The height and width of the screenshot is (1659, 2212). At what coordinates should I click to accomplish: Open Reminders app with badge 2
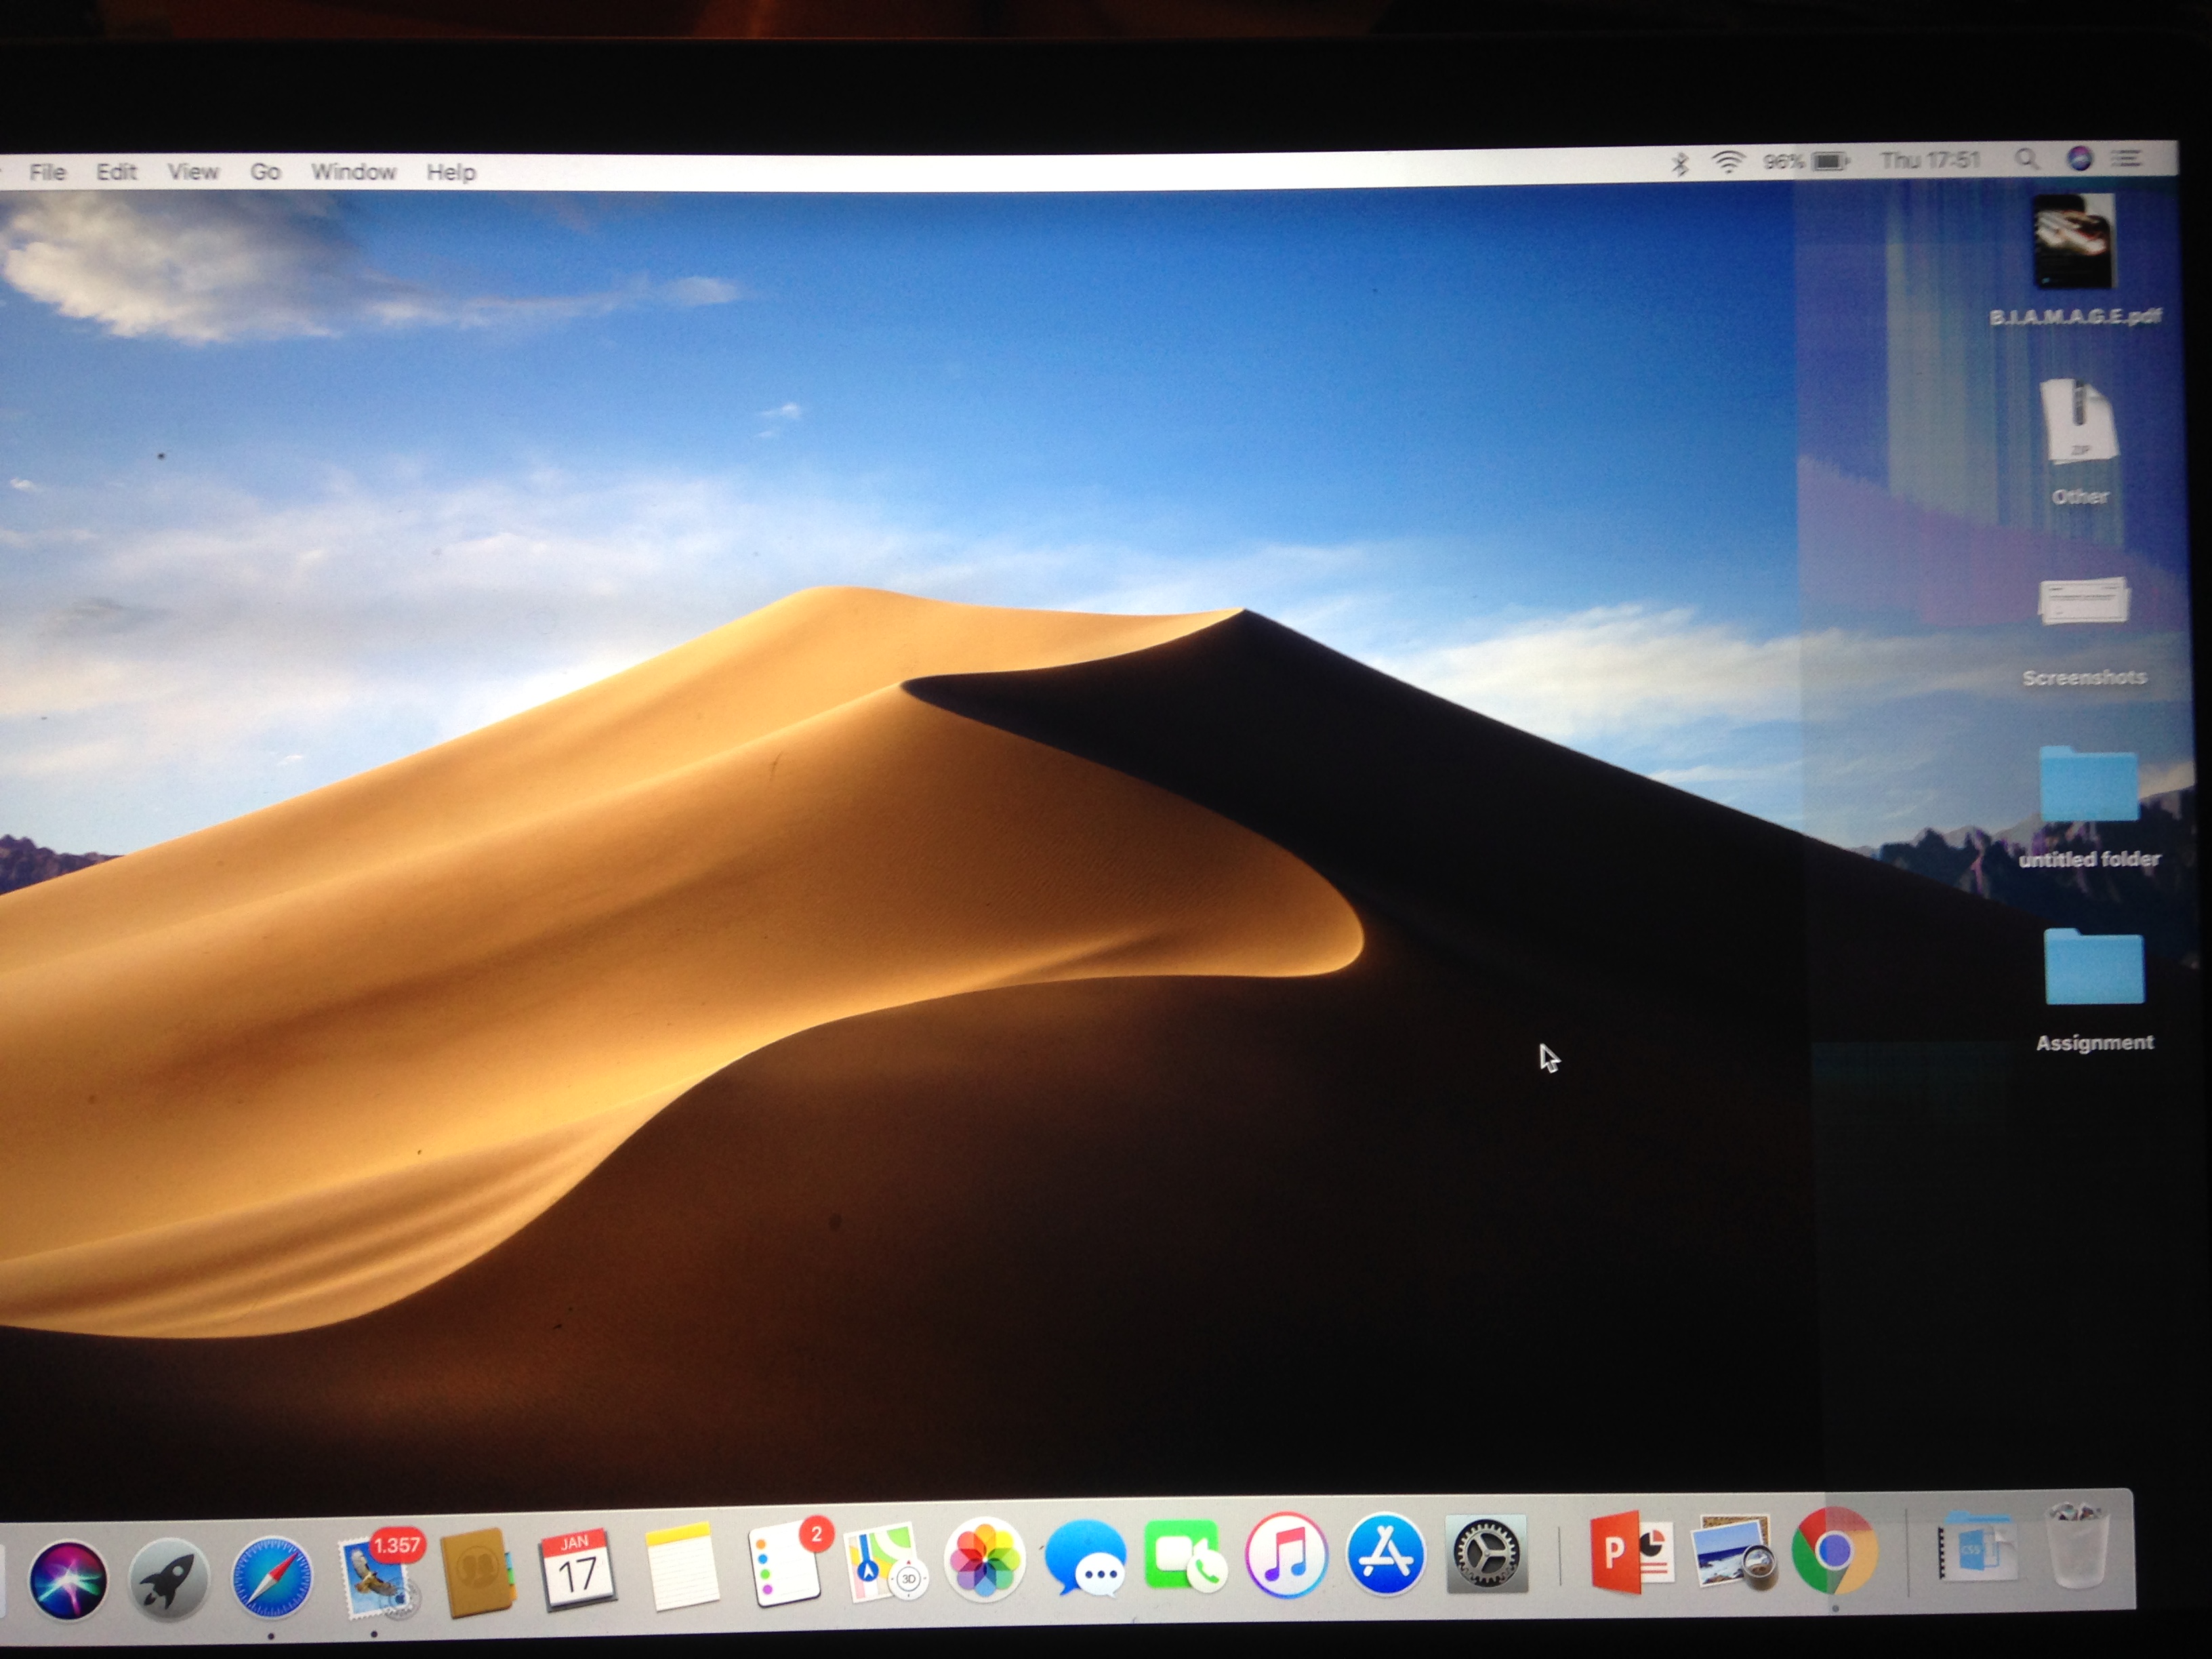tap(785, 1565)
